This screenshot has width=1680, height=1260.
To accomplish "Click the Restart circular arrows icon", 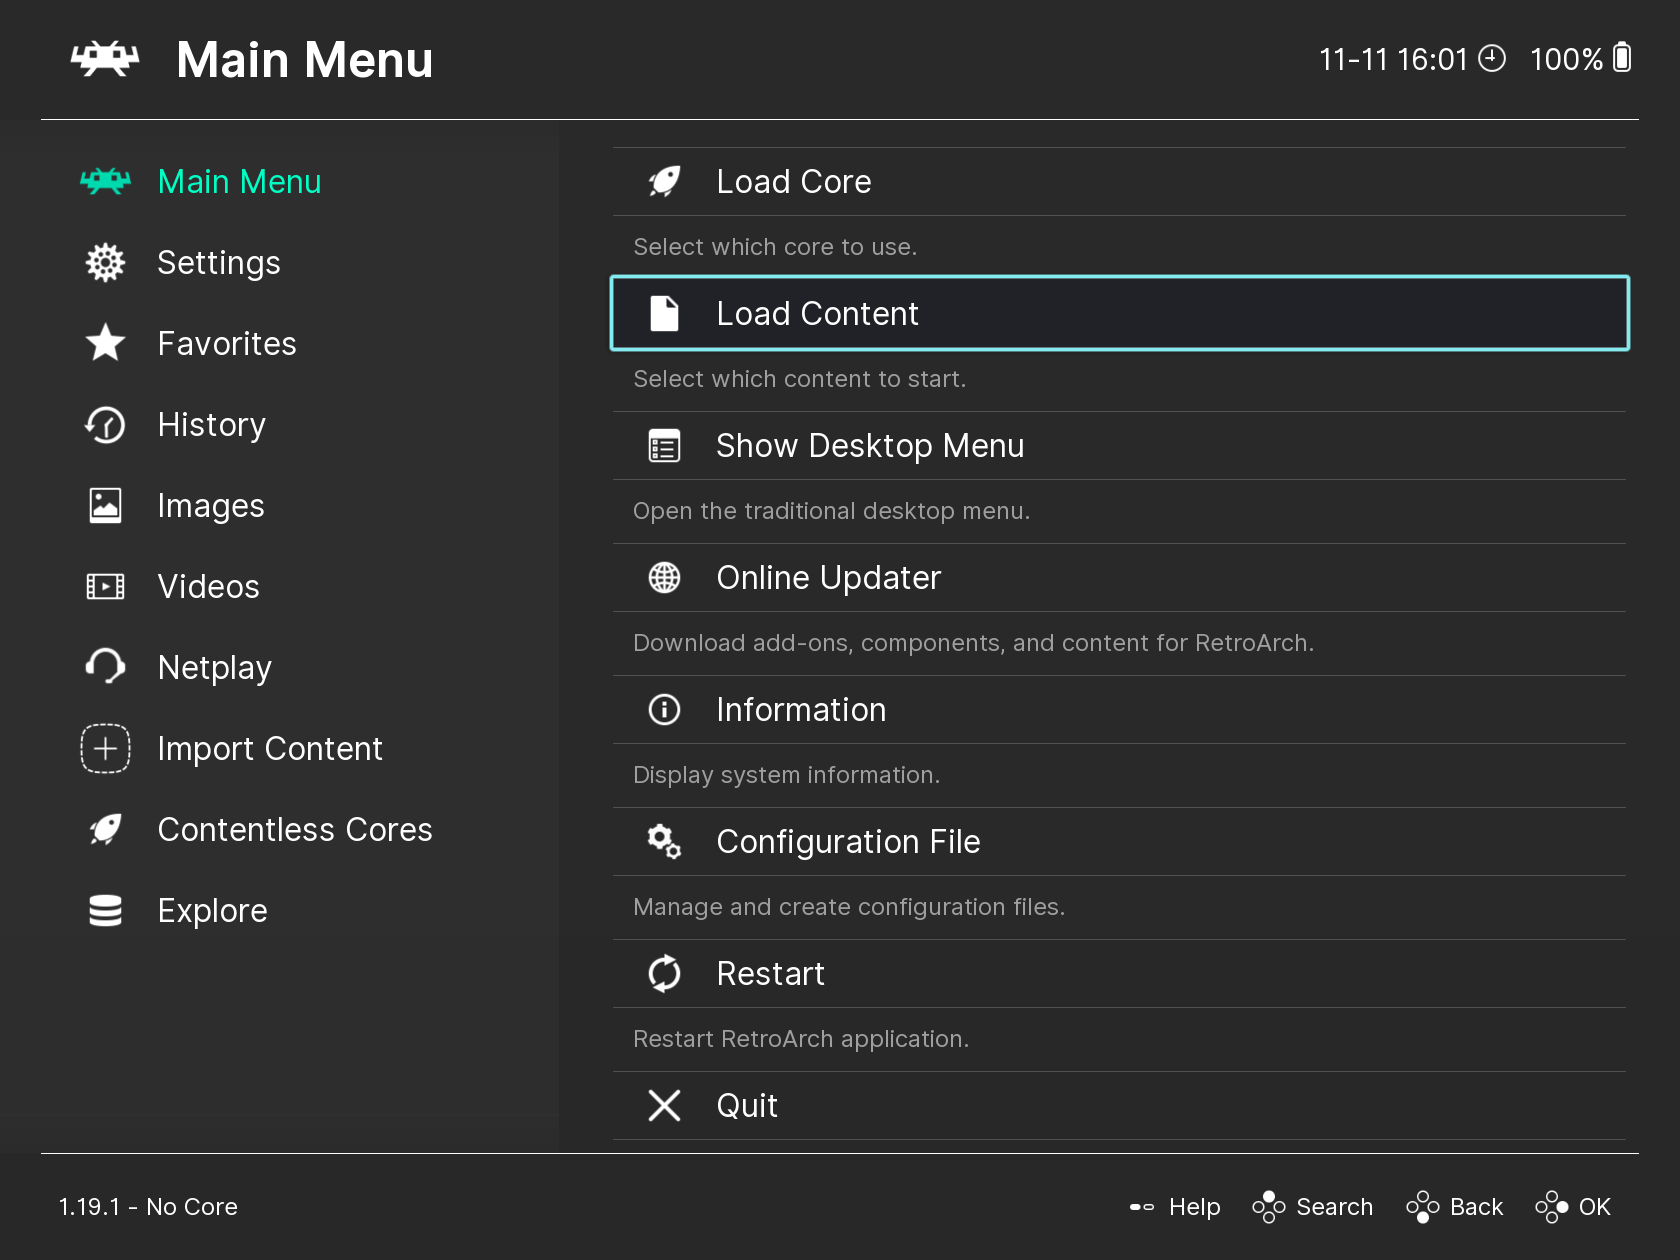I will coord(664,973).
